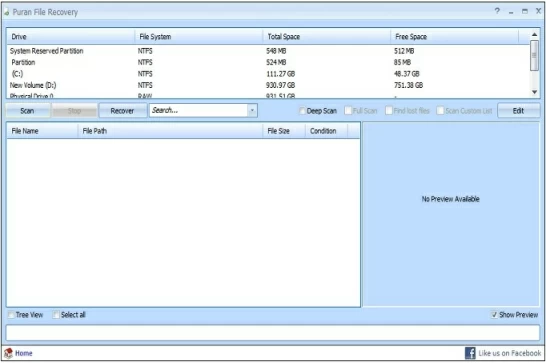Click the No Preview Available pane
This screenshot has height=363, width=546.
[x=451, y=214]
